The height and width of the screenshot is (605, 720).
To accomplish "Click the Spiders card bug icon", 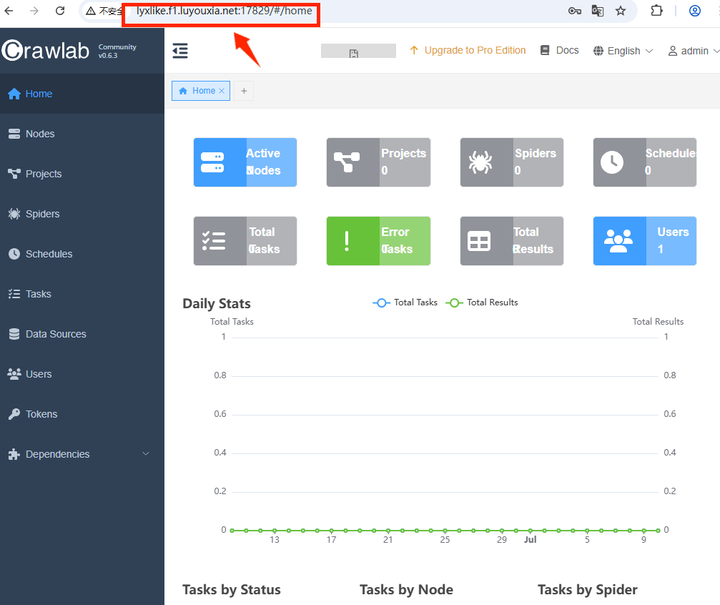I will [x=480, y=162].
